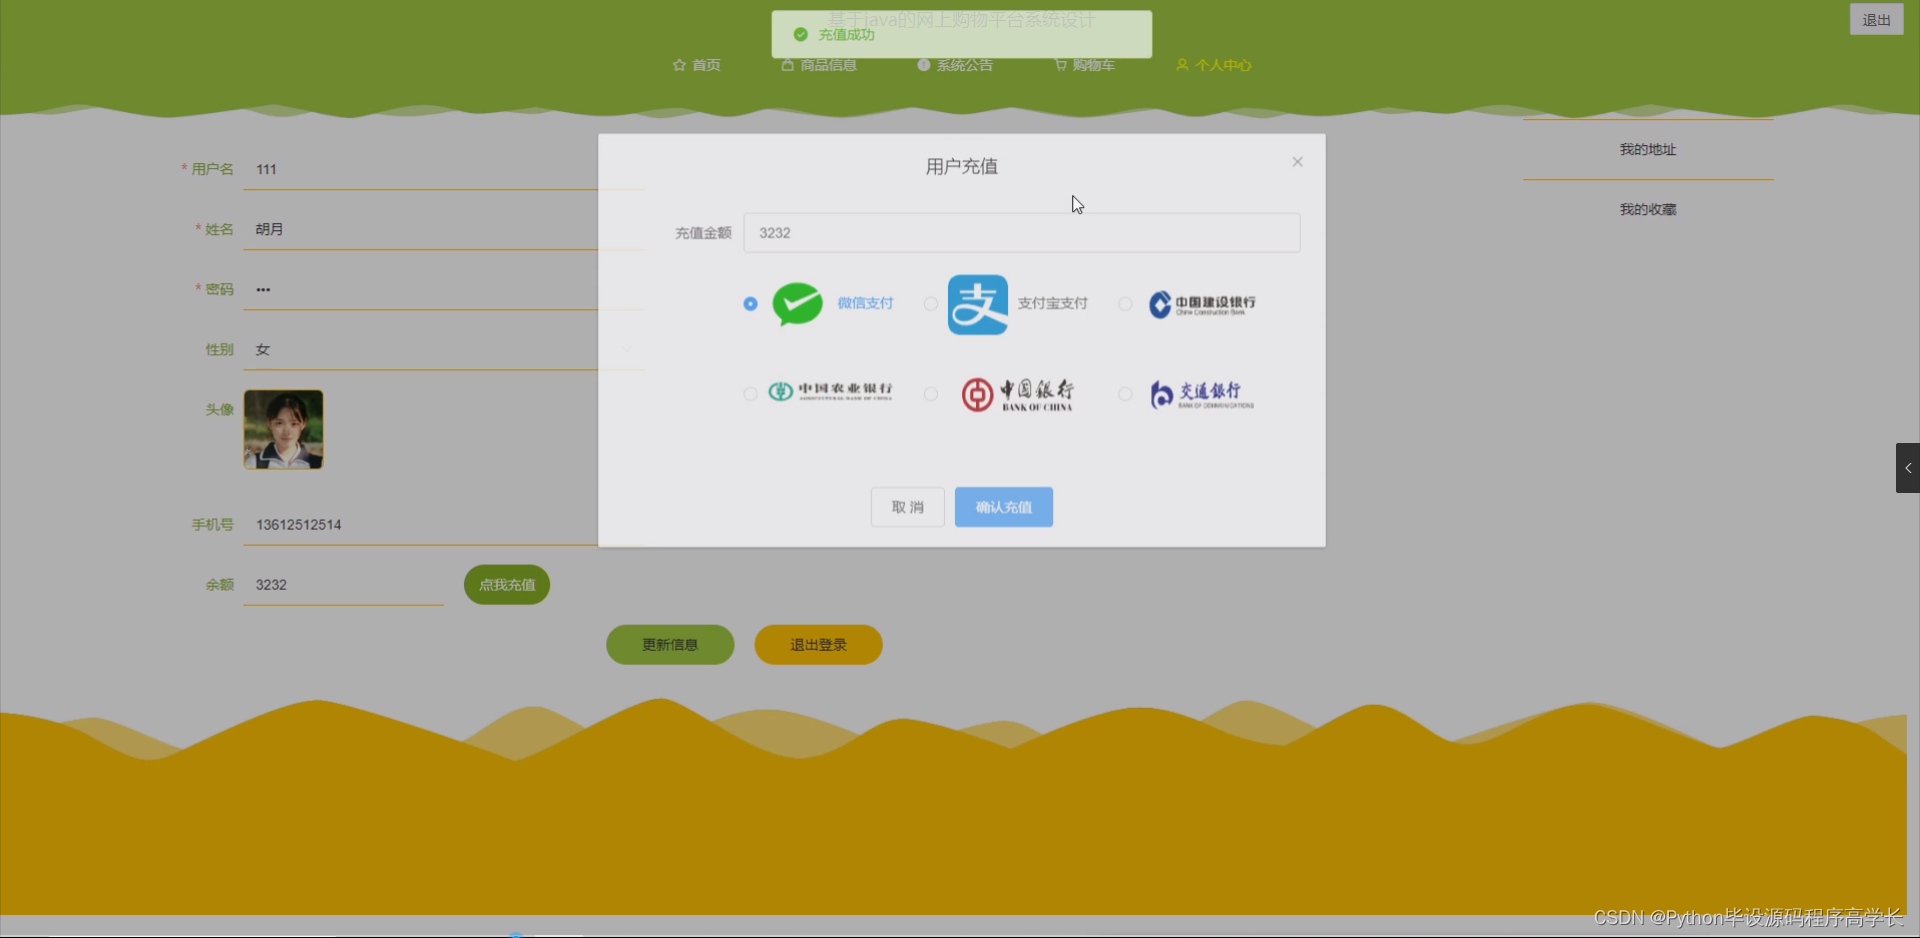
Task: Confirm recharge with 确认充值 button
Action: click(1004, 507)
